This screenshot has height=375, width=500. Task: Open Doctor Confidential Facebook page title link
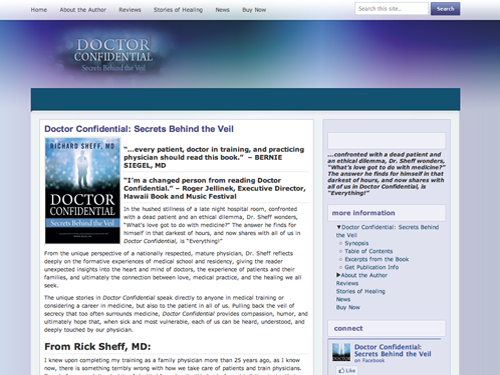coord(393,350)
